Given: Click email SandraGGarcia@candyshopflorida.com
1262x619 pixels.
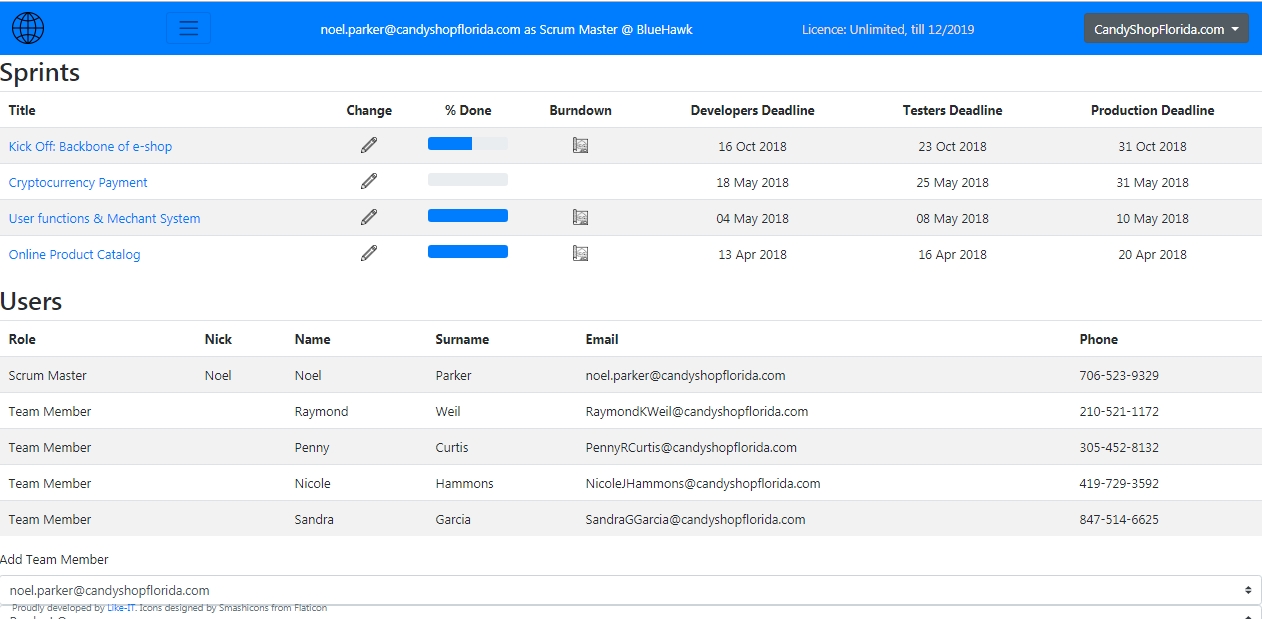Looking at the screenshot, I should click(695, 519).
